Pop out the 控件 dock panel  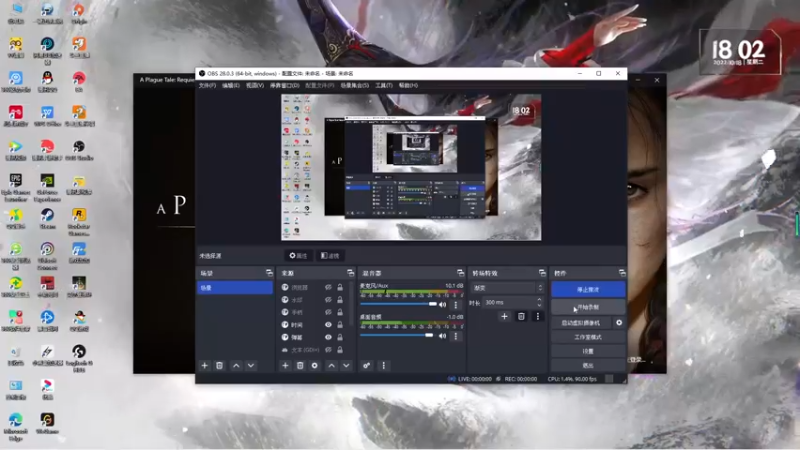(622, 273)
